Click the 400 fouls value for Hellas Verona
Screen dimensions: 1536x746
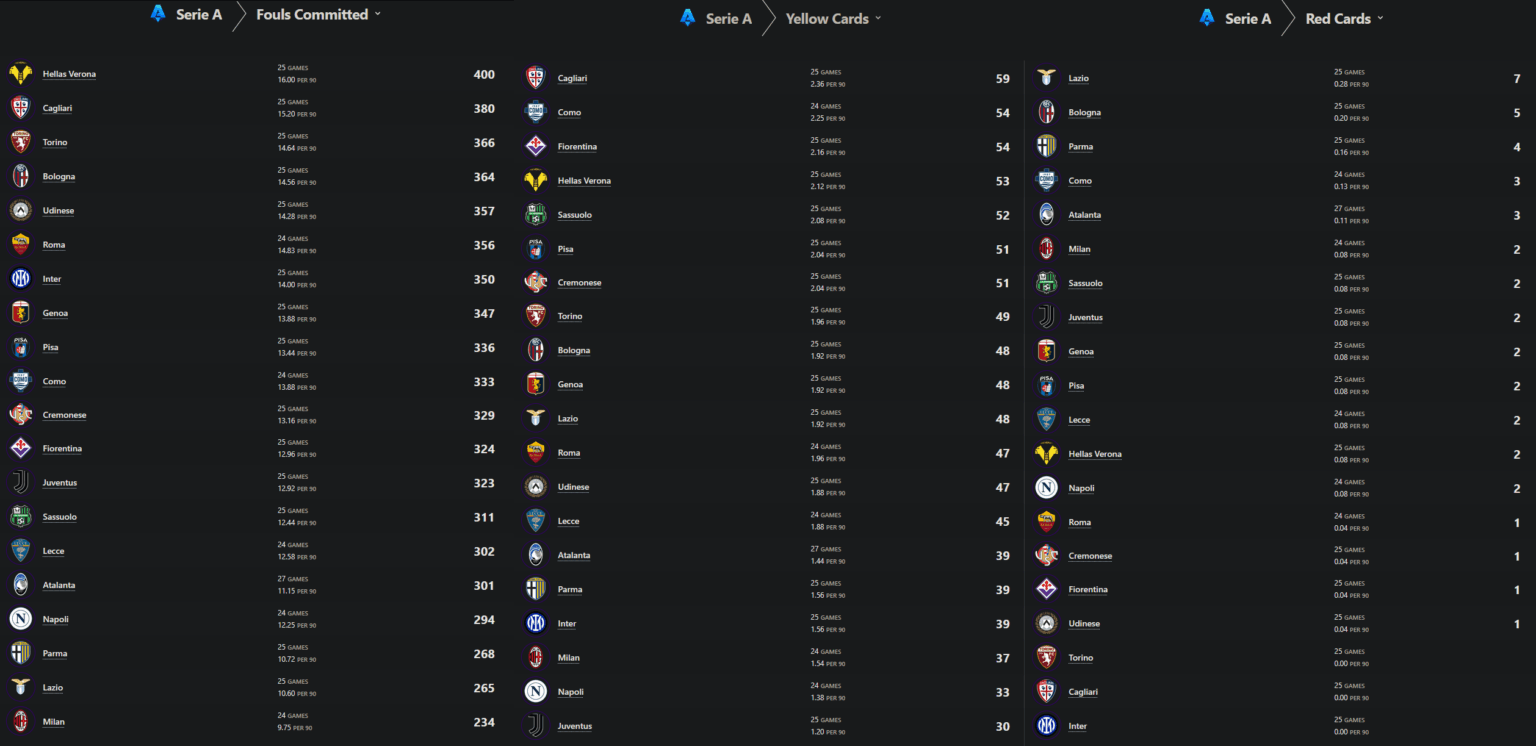point(485,73)
